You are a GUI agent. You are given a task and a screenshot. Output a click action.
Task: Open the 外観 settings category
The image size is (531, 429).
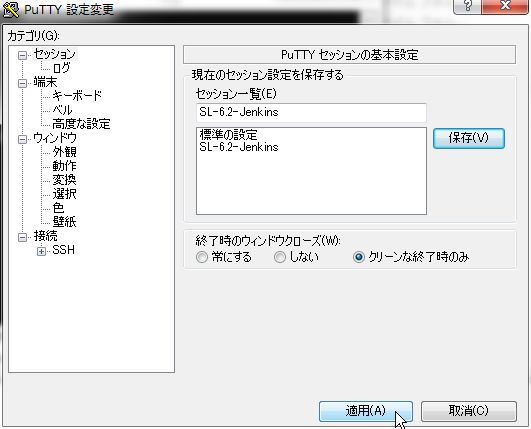[x=64, y=152]
